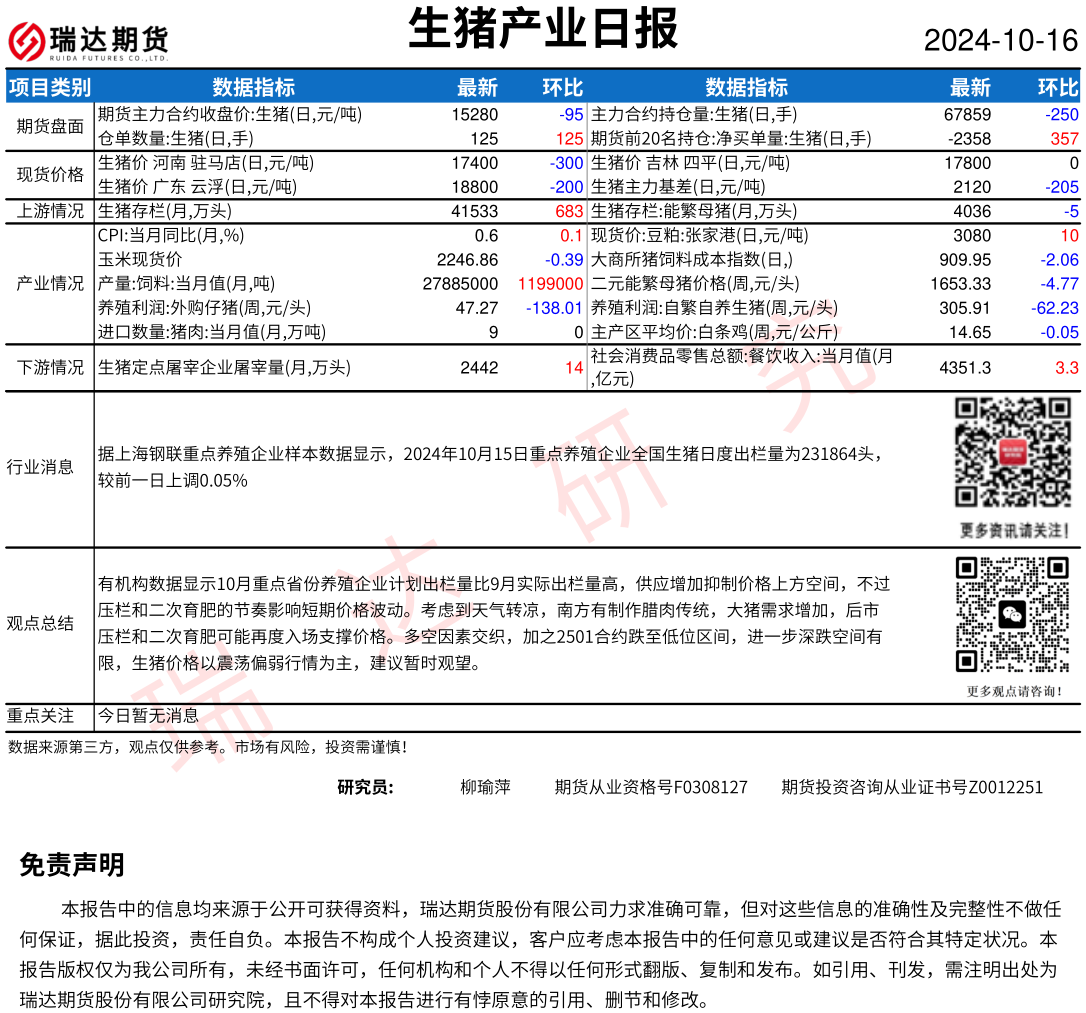Click the Ruida Futures logo icon

click(x=27, y=41)
